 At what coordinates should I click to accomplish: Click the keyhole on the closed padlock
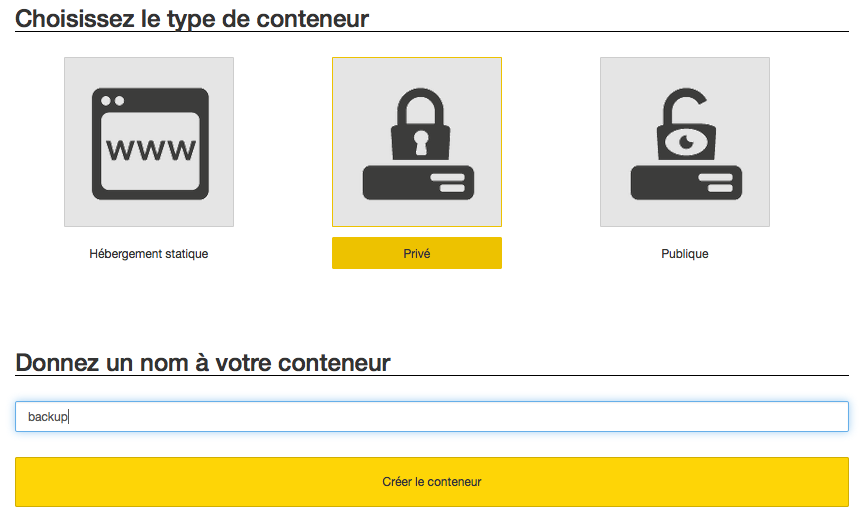click(421, 142)
